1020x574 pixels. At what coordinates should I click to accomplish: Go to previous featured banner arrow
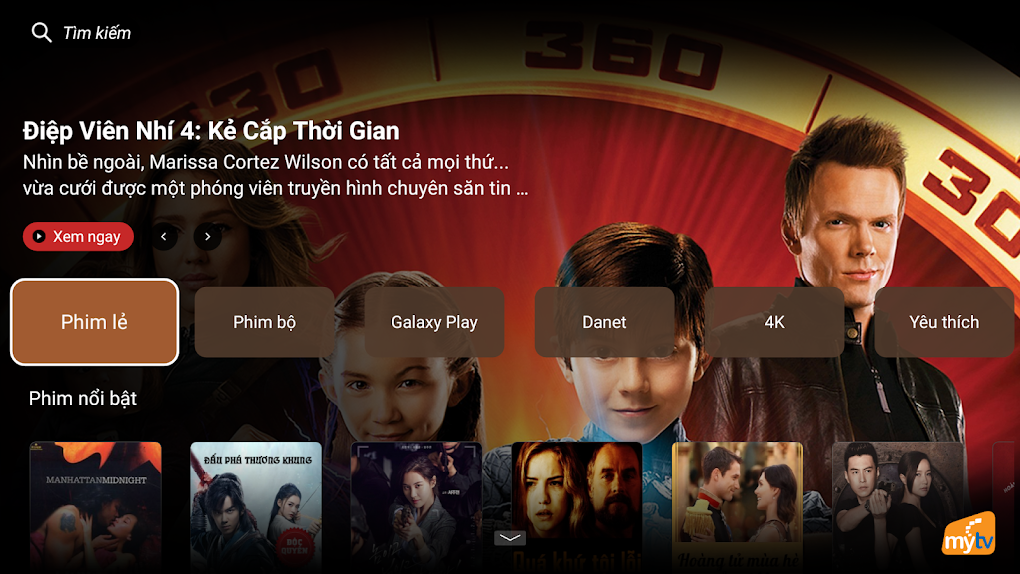(164, 236)
